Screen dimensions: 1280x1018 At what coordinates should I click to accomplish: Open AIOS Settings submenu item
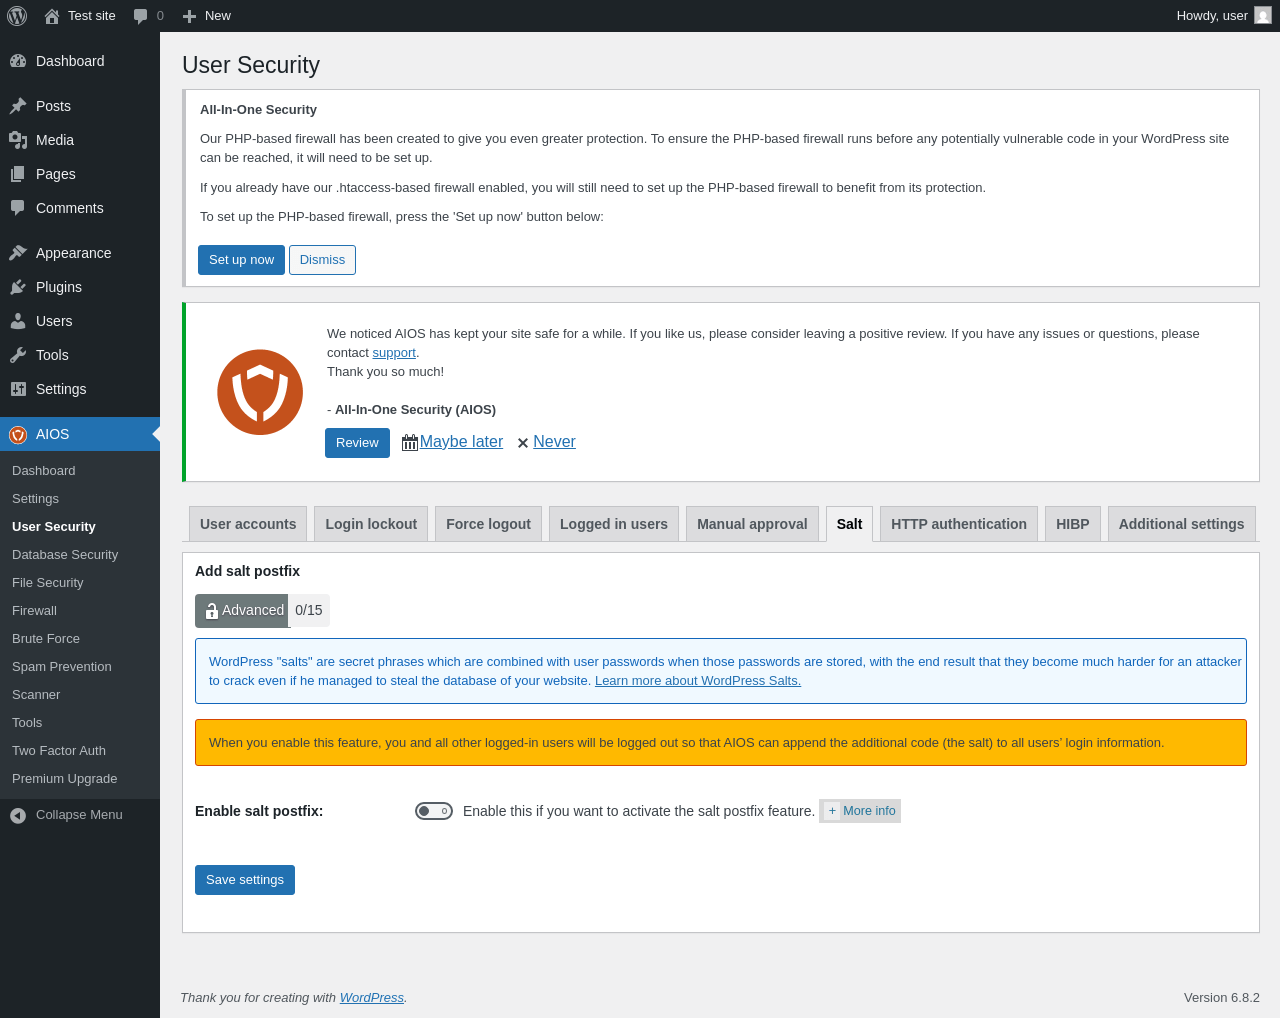point(80,499)
